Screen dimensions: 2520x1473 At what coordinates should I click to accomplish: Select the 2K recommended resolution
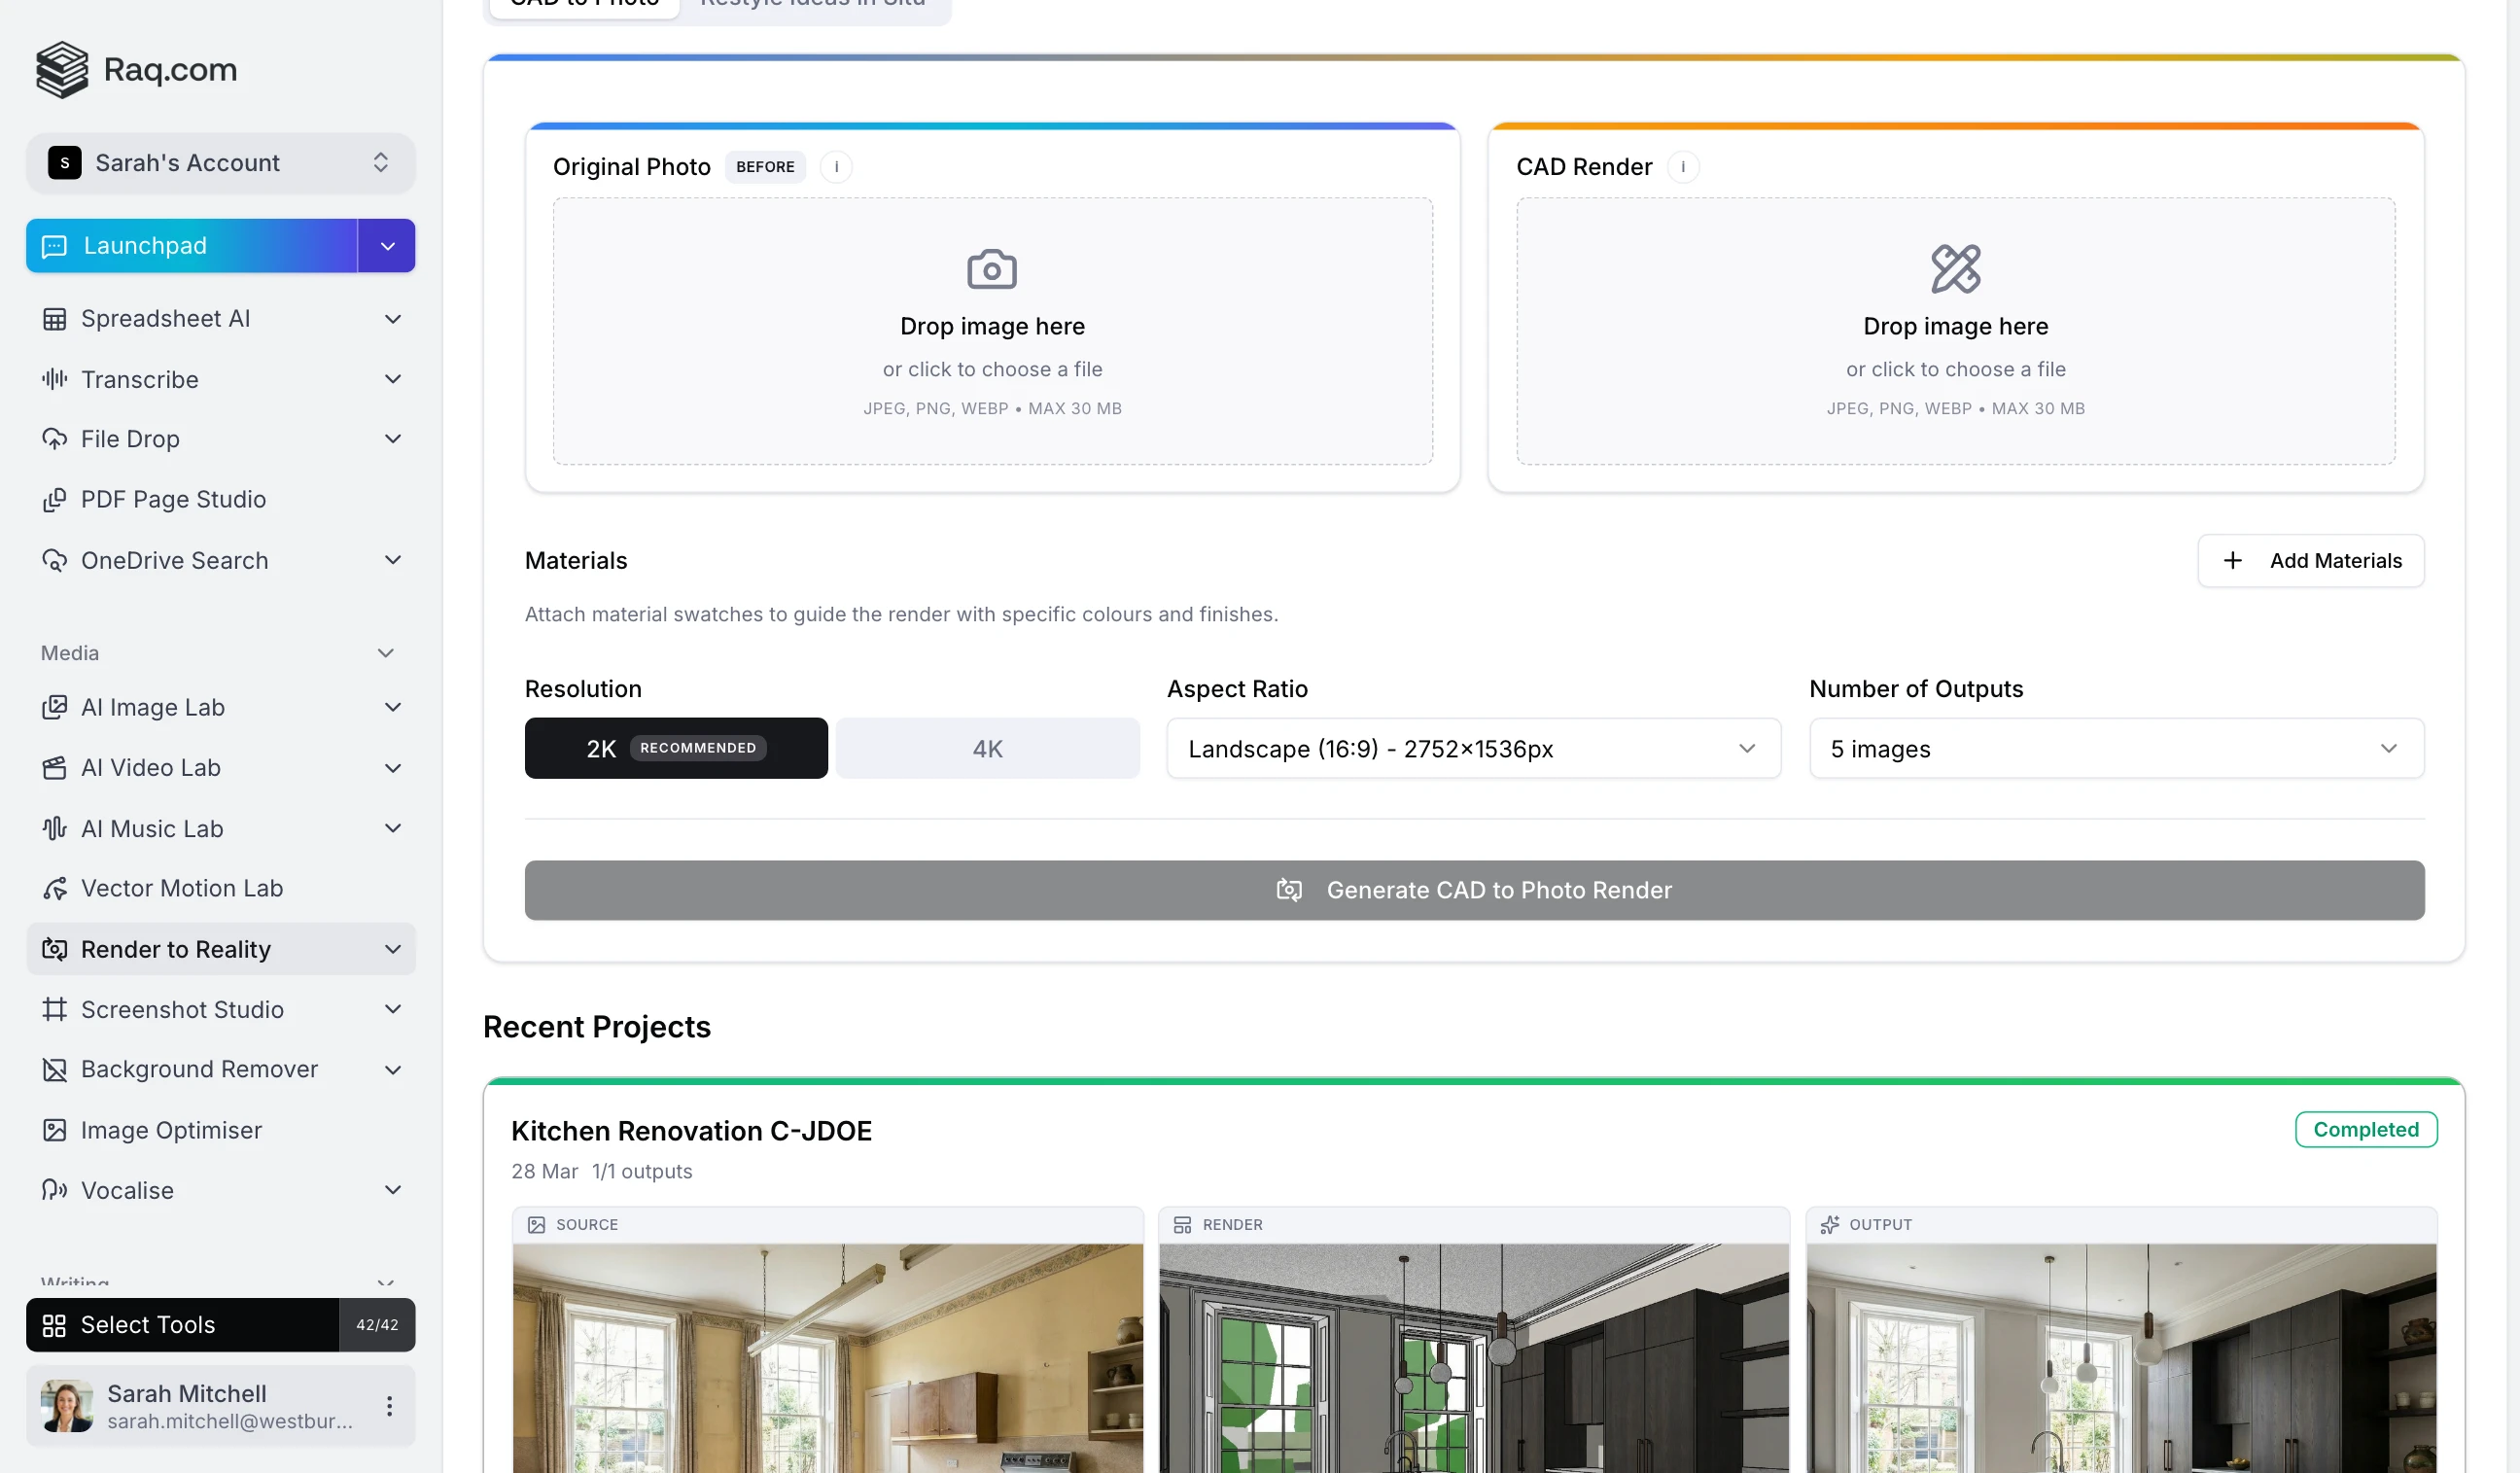675,748
